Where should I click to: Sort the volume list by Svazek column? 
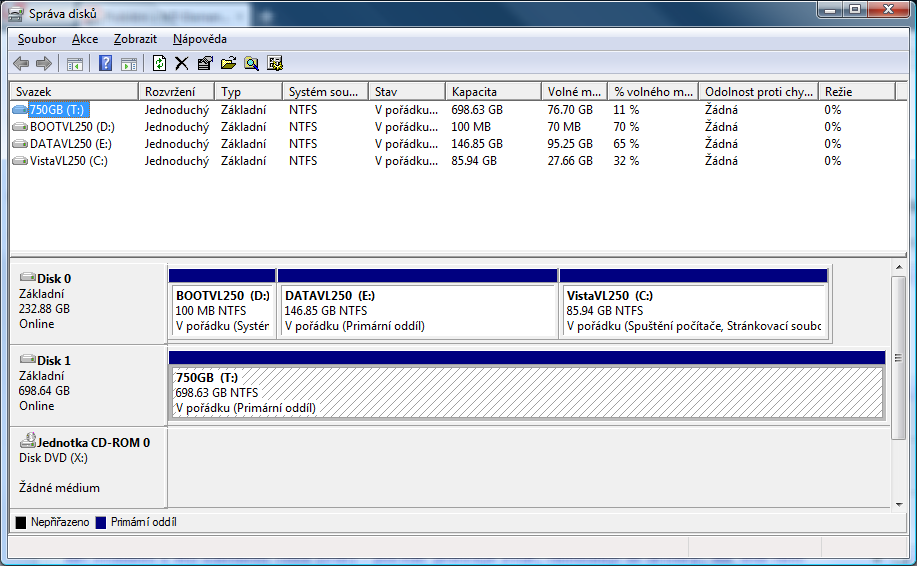[x=73, y=92]
